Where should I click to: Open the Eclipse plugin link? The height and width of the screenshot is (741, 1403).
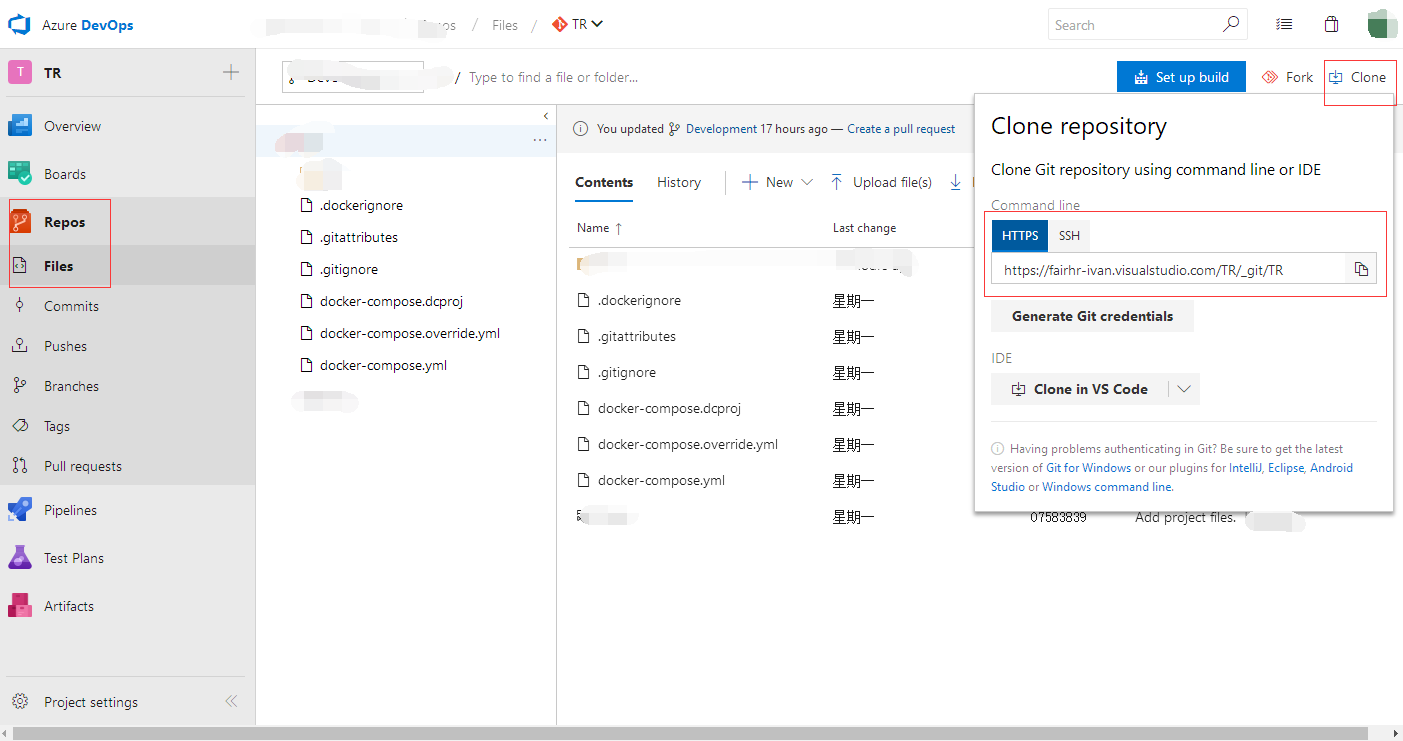[1286, 468]
